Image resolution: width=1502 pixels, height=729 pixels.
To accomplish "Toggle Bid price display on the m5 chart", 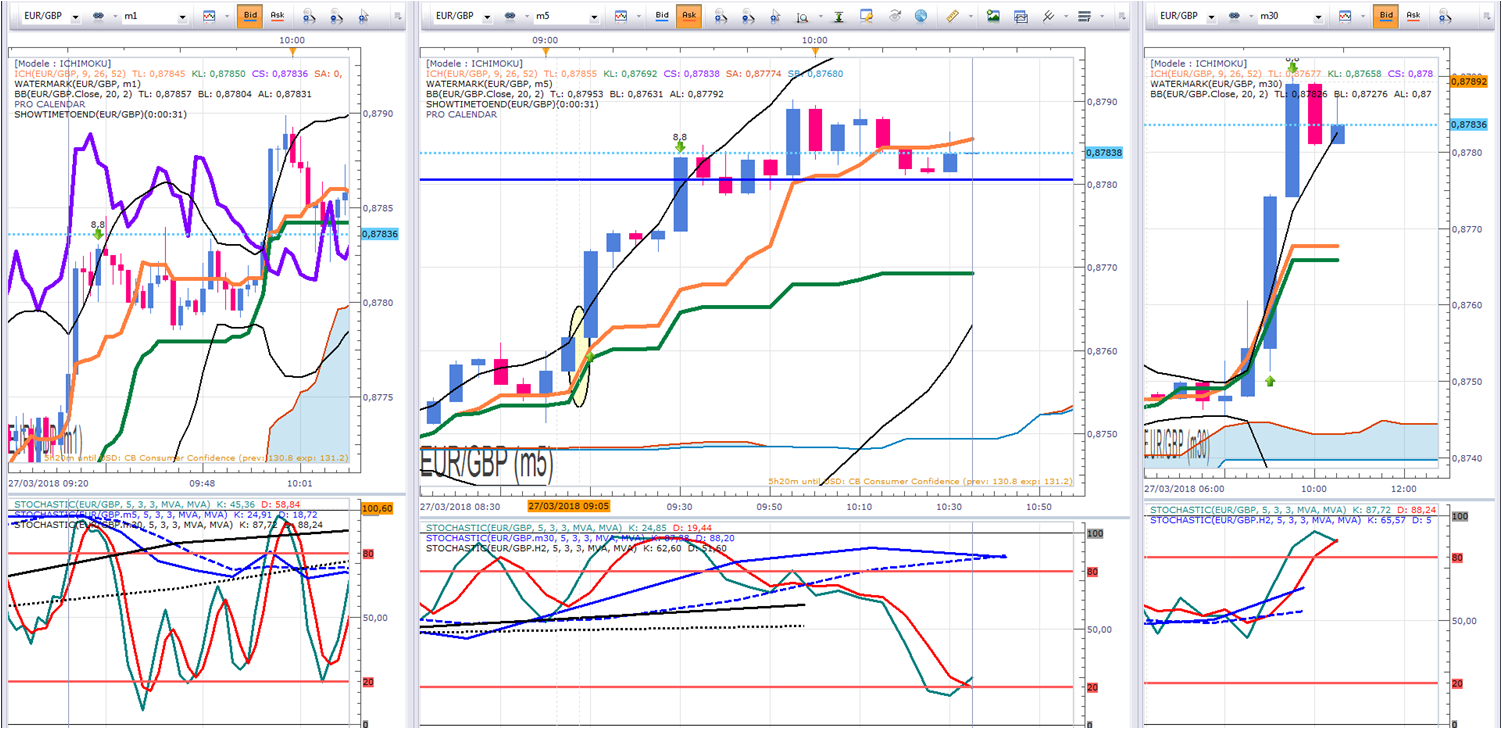I will [x=662, y=16].
